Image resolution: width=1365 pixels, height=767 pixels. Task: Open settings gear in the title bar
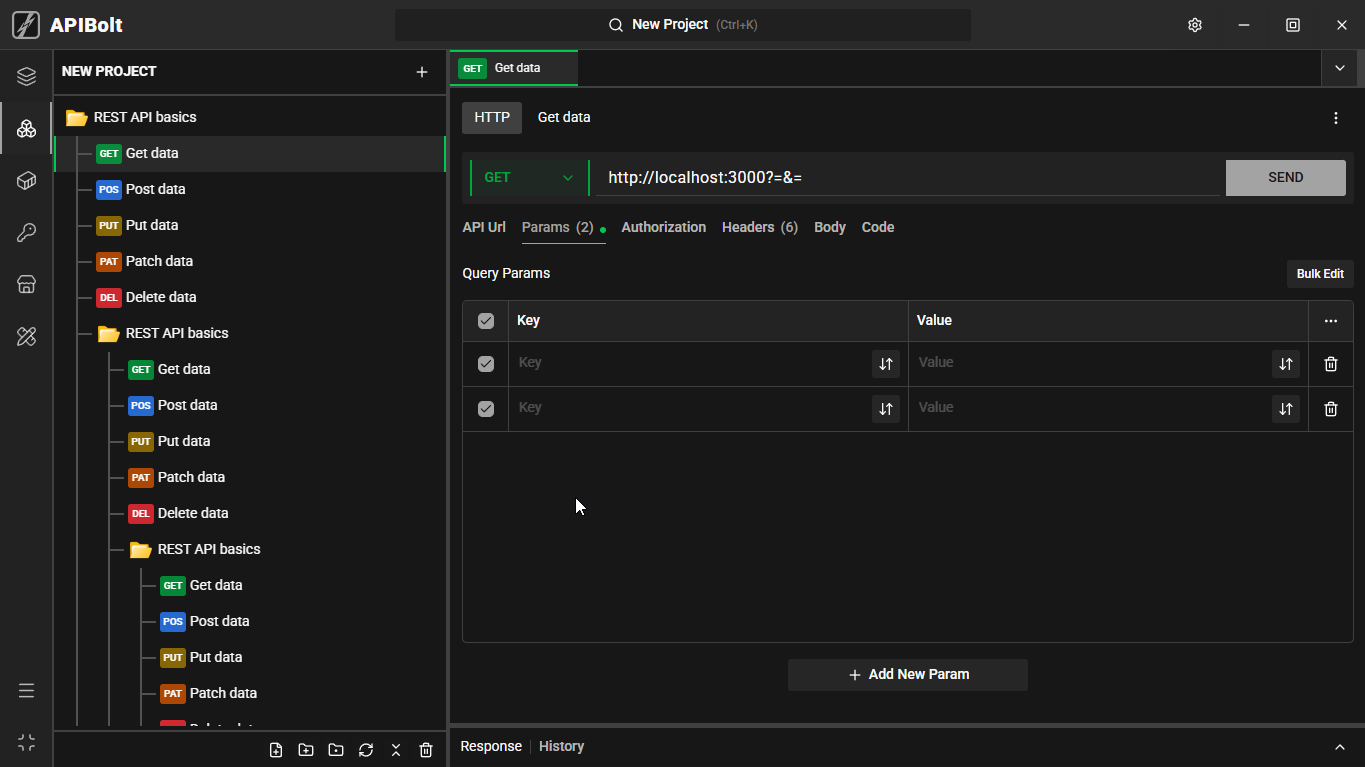1195,25
